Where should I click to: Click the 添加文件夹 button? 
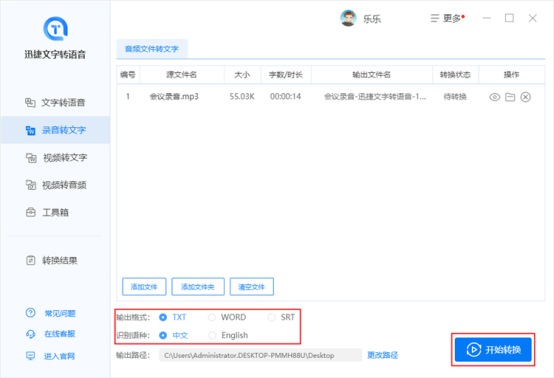[198, 287]
